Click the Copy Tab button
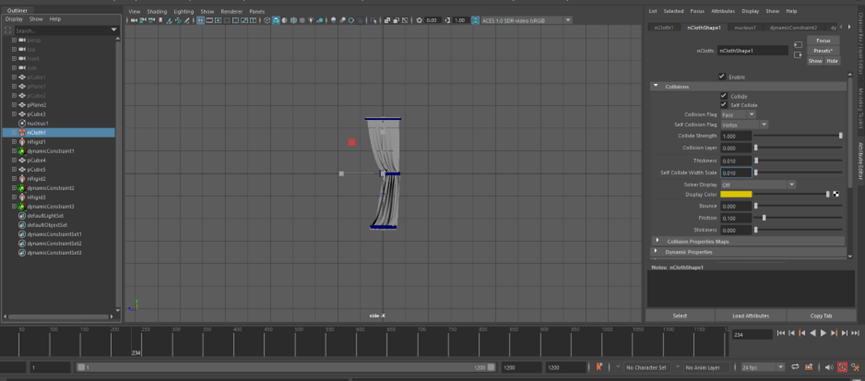Image resolution: width=865 pixels, height=381 pixels. click(822, 316)
